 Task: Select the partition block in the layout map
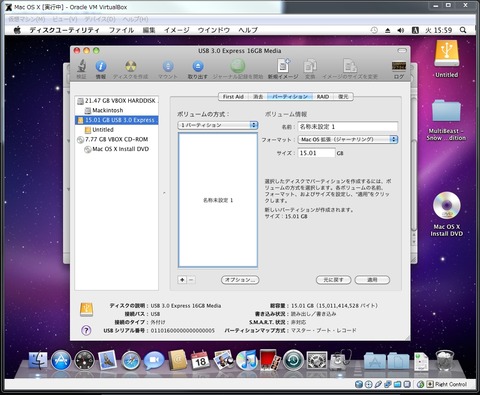pyautogui.click(x=218, y=200)
